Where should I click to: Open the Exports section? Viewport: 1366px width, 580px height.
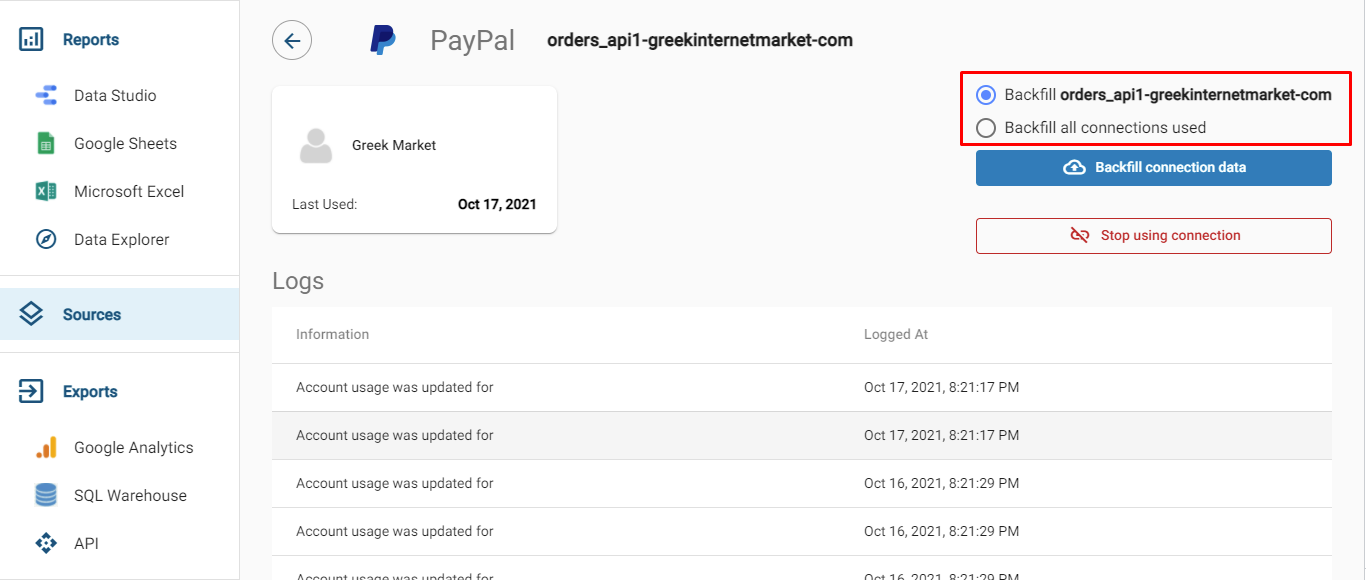click(90, 392)
